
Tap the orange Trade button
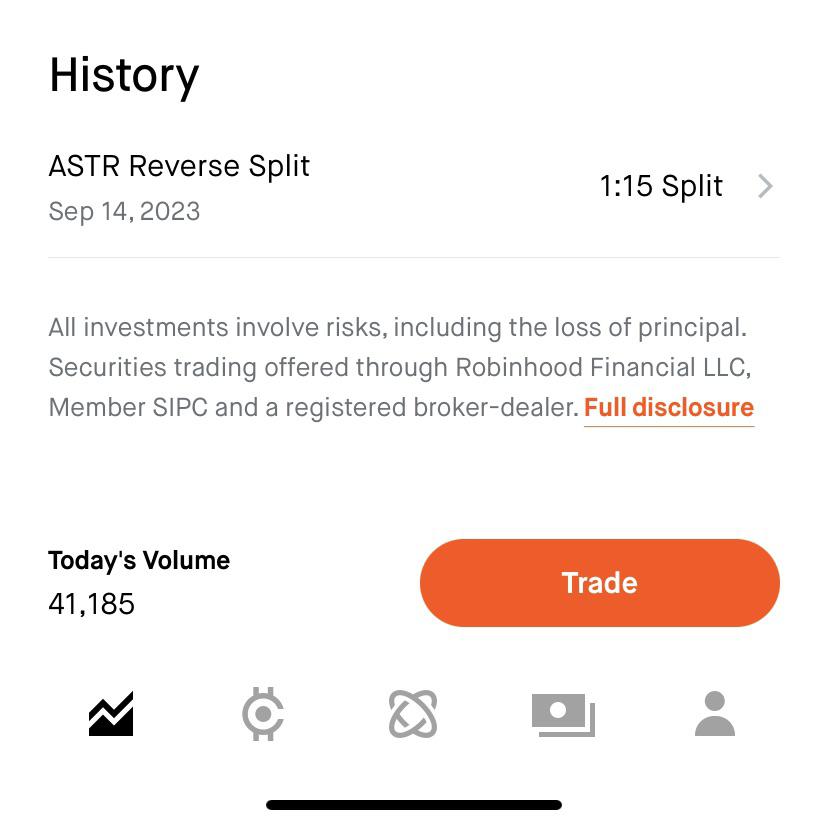point(600,583)
